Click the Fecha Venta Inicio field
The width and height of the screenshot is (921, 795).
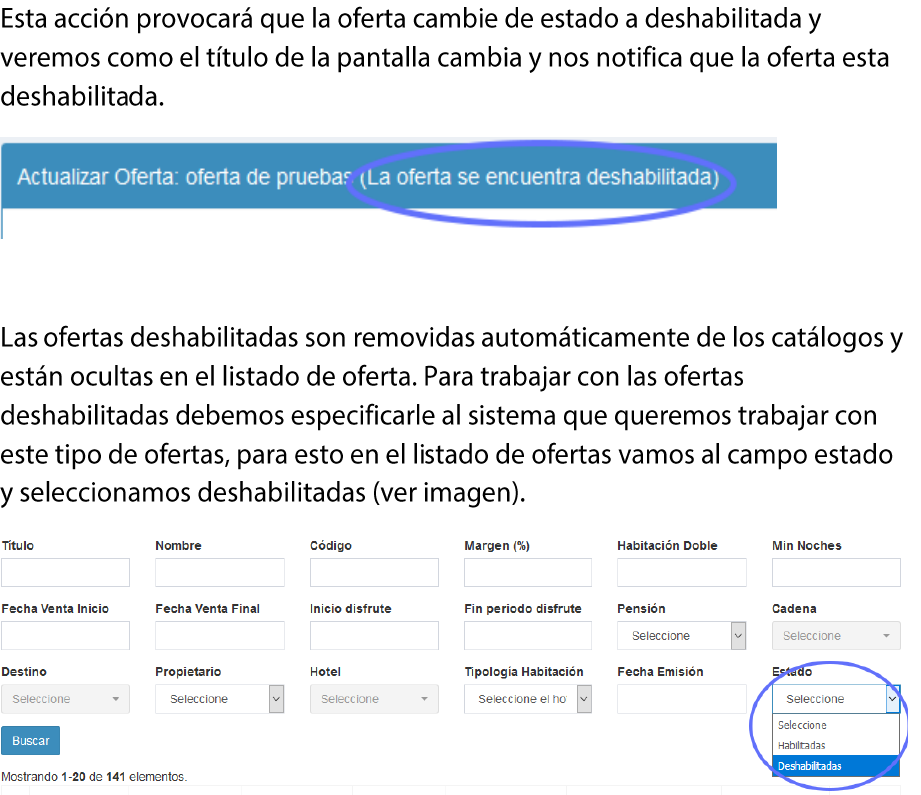(x=65, y=636)
